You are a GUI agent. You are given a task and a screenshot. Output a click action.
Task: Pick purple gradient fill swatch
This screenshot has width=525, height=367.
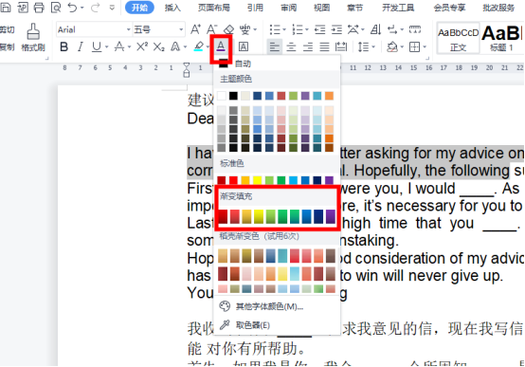[x=330, y=217]
